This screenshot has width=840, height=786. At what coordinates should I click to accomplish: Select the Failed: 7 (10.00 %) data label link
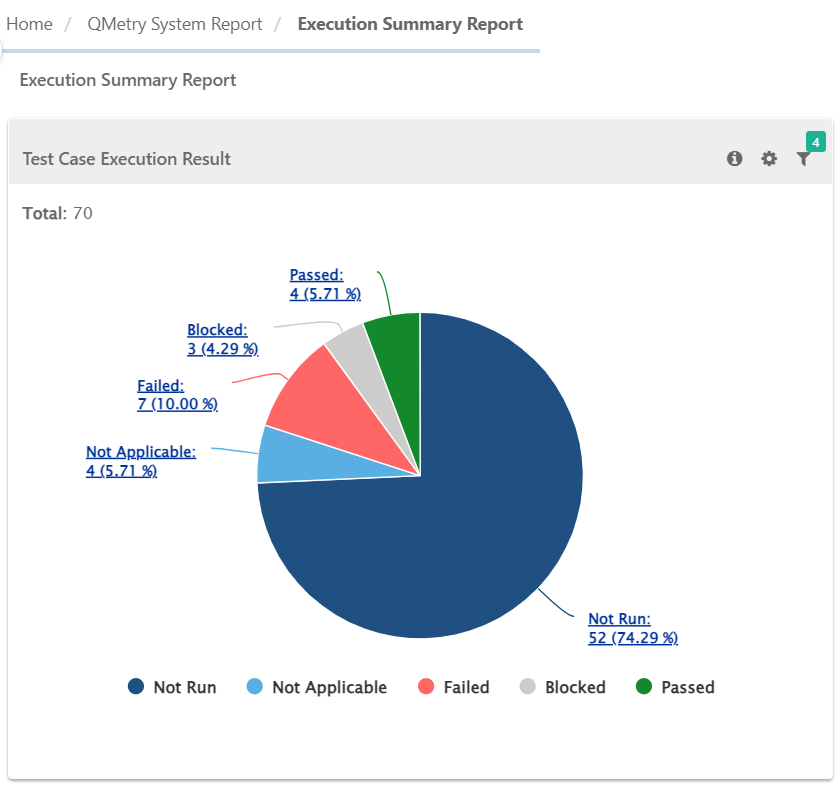click(x=177, y=394)
